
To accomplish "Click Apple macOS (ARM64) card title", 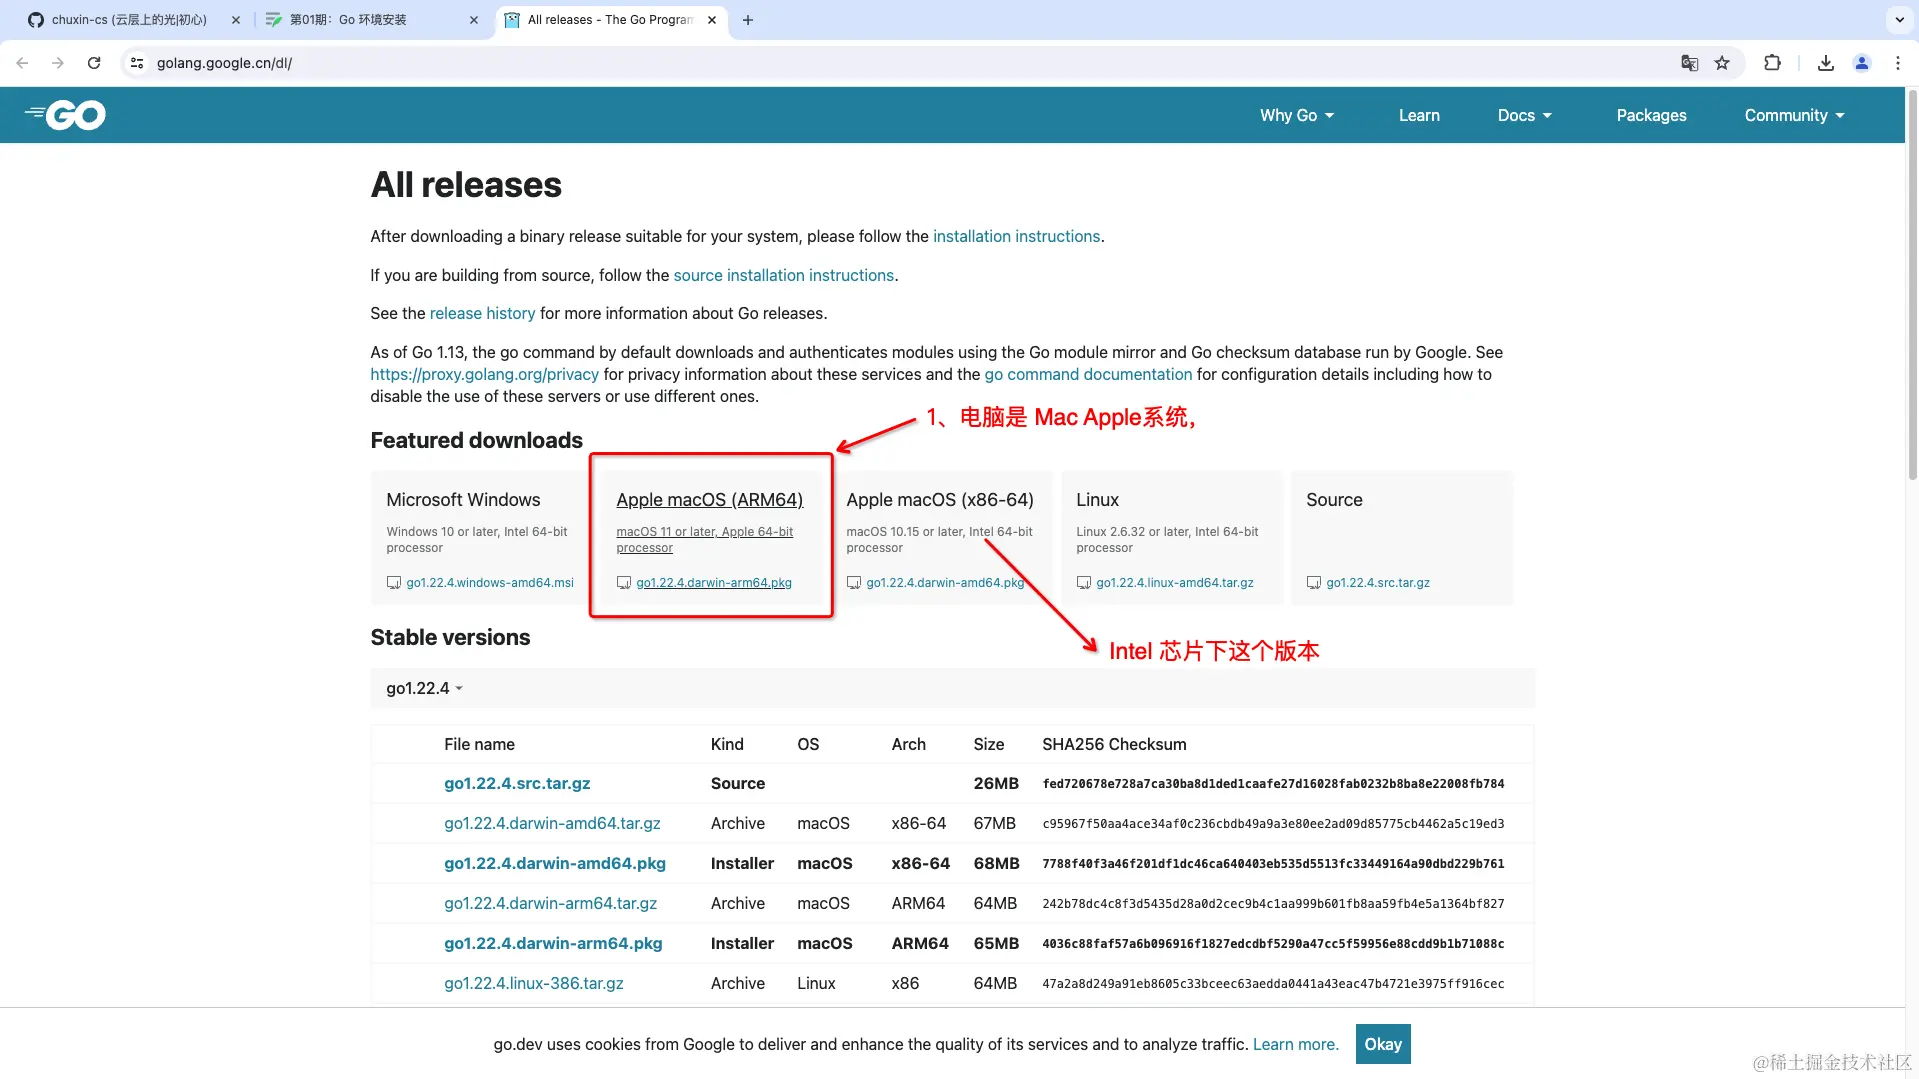I will [x=710, y=500].
